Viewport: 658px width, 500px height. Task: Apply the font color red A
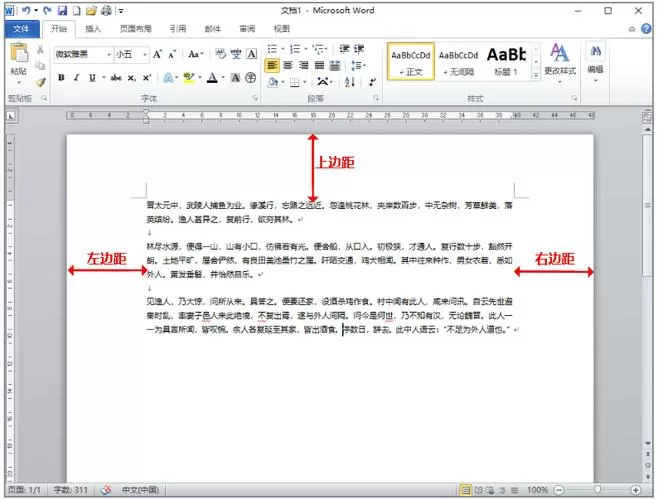(x=212, y=78)
